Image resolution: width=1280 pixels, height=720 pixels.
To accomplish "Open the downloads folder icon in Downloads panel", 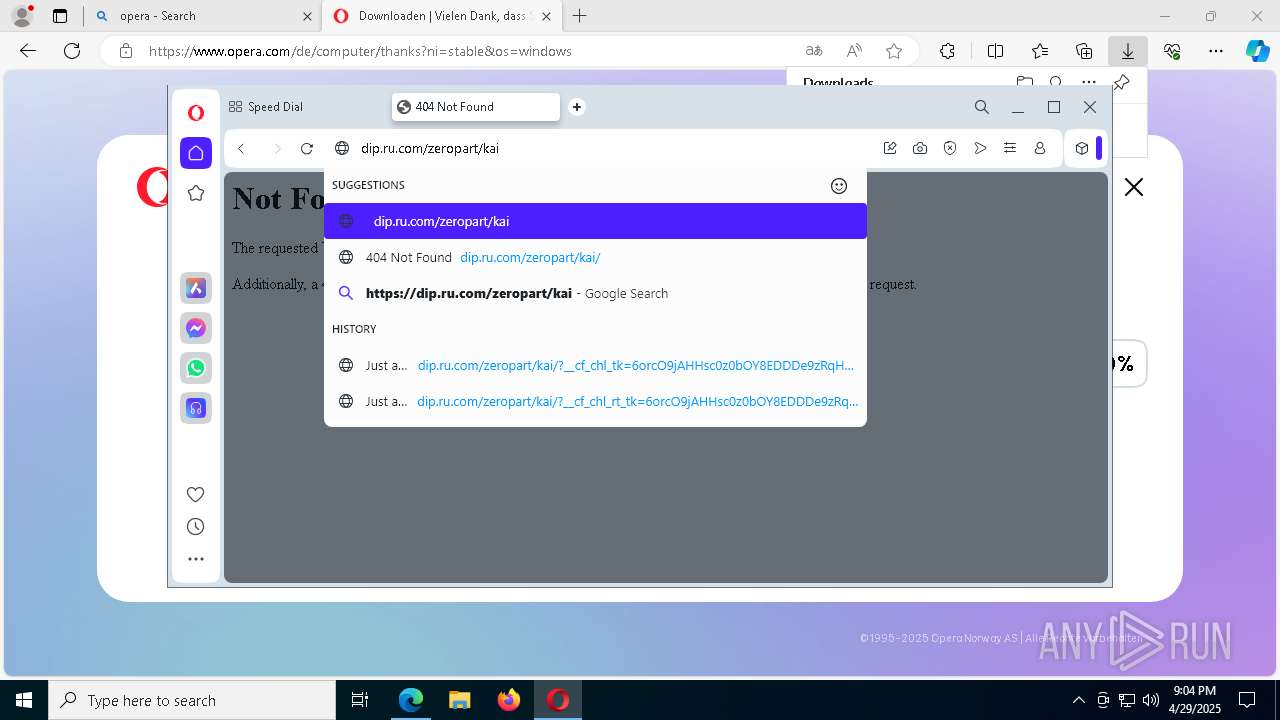I will (1024, 83).
